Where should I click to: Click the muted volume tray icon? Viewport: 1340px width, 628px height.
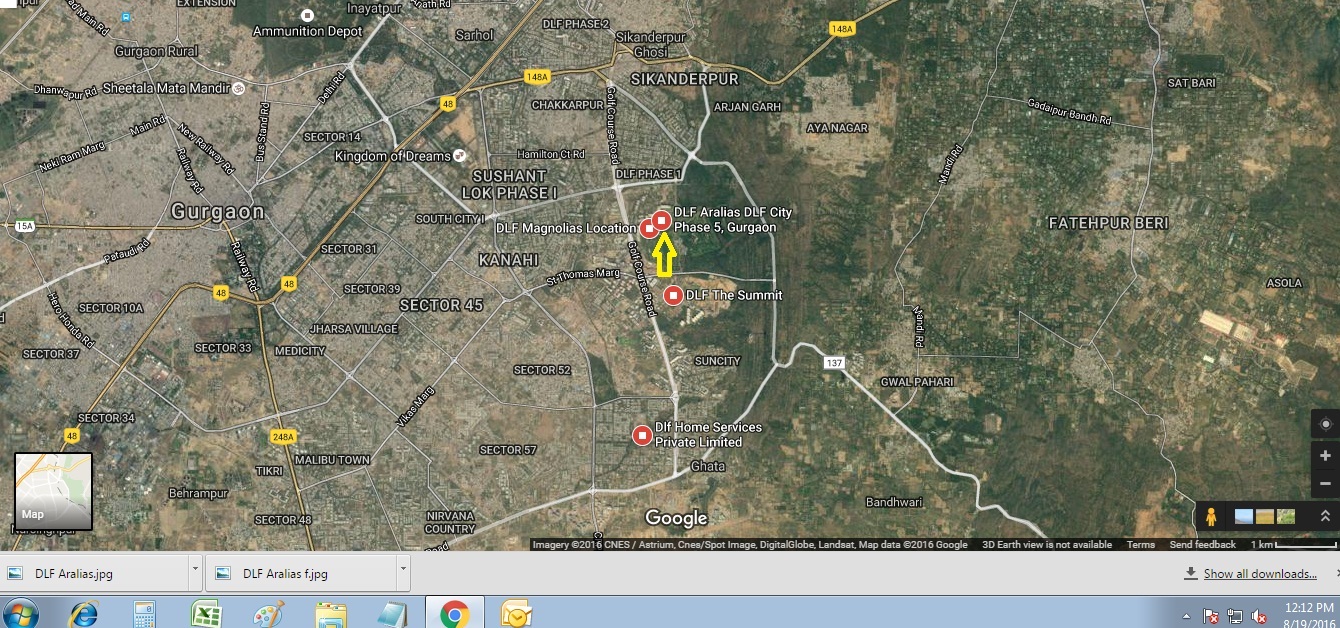[1259, 616]
